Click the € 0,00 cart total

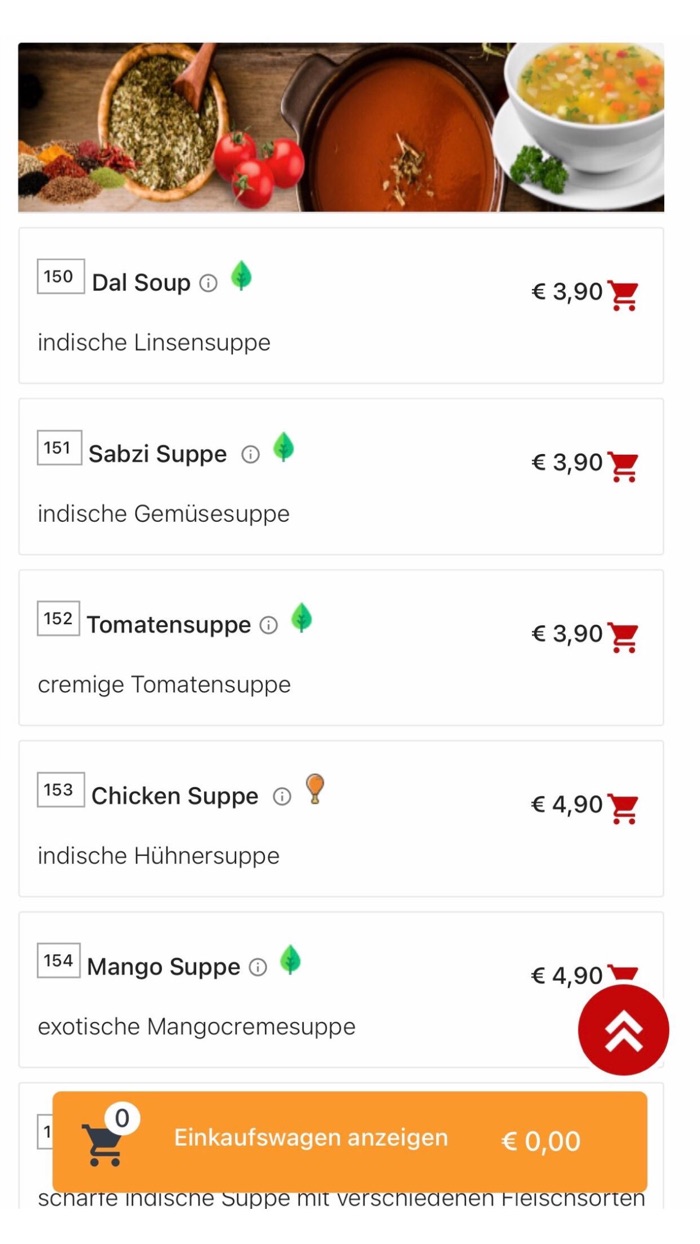click(541, 1138)
